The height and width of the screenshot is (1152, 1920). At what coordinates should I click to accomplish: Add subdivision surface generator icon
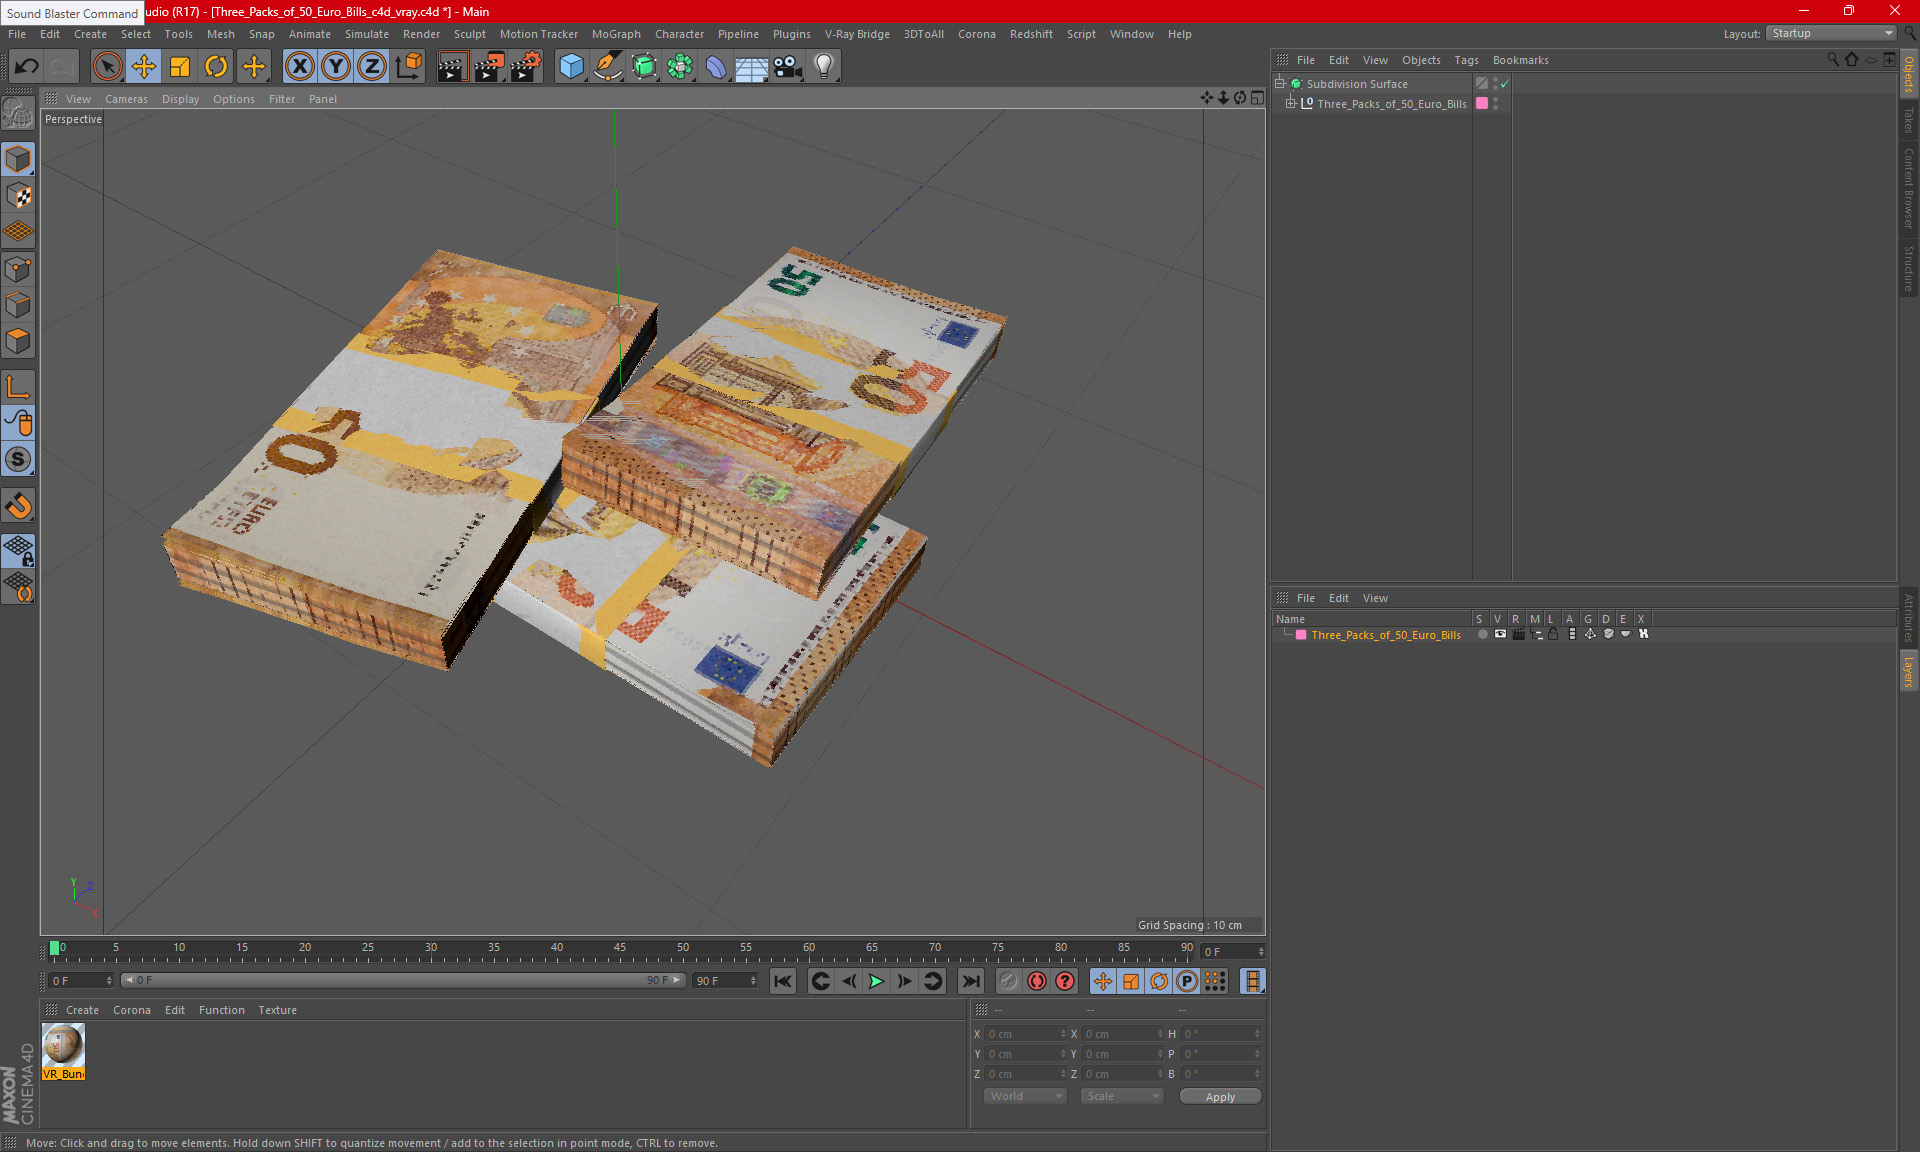644,67
